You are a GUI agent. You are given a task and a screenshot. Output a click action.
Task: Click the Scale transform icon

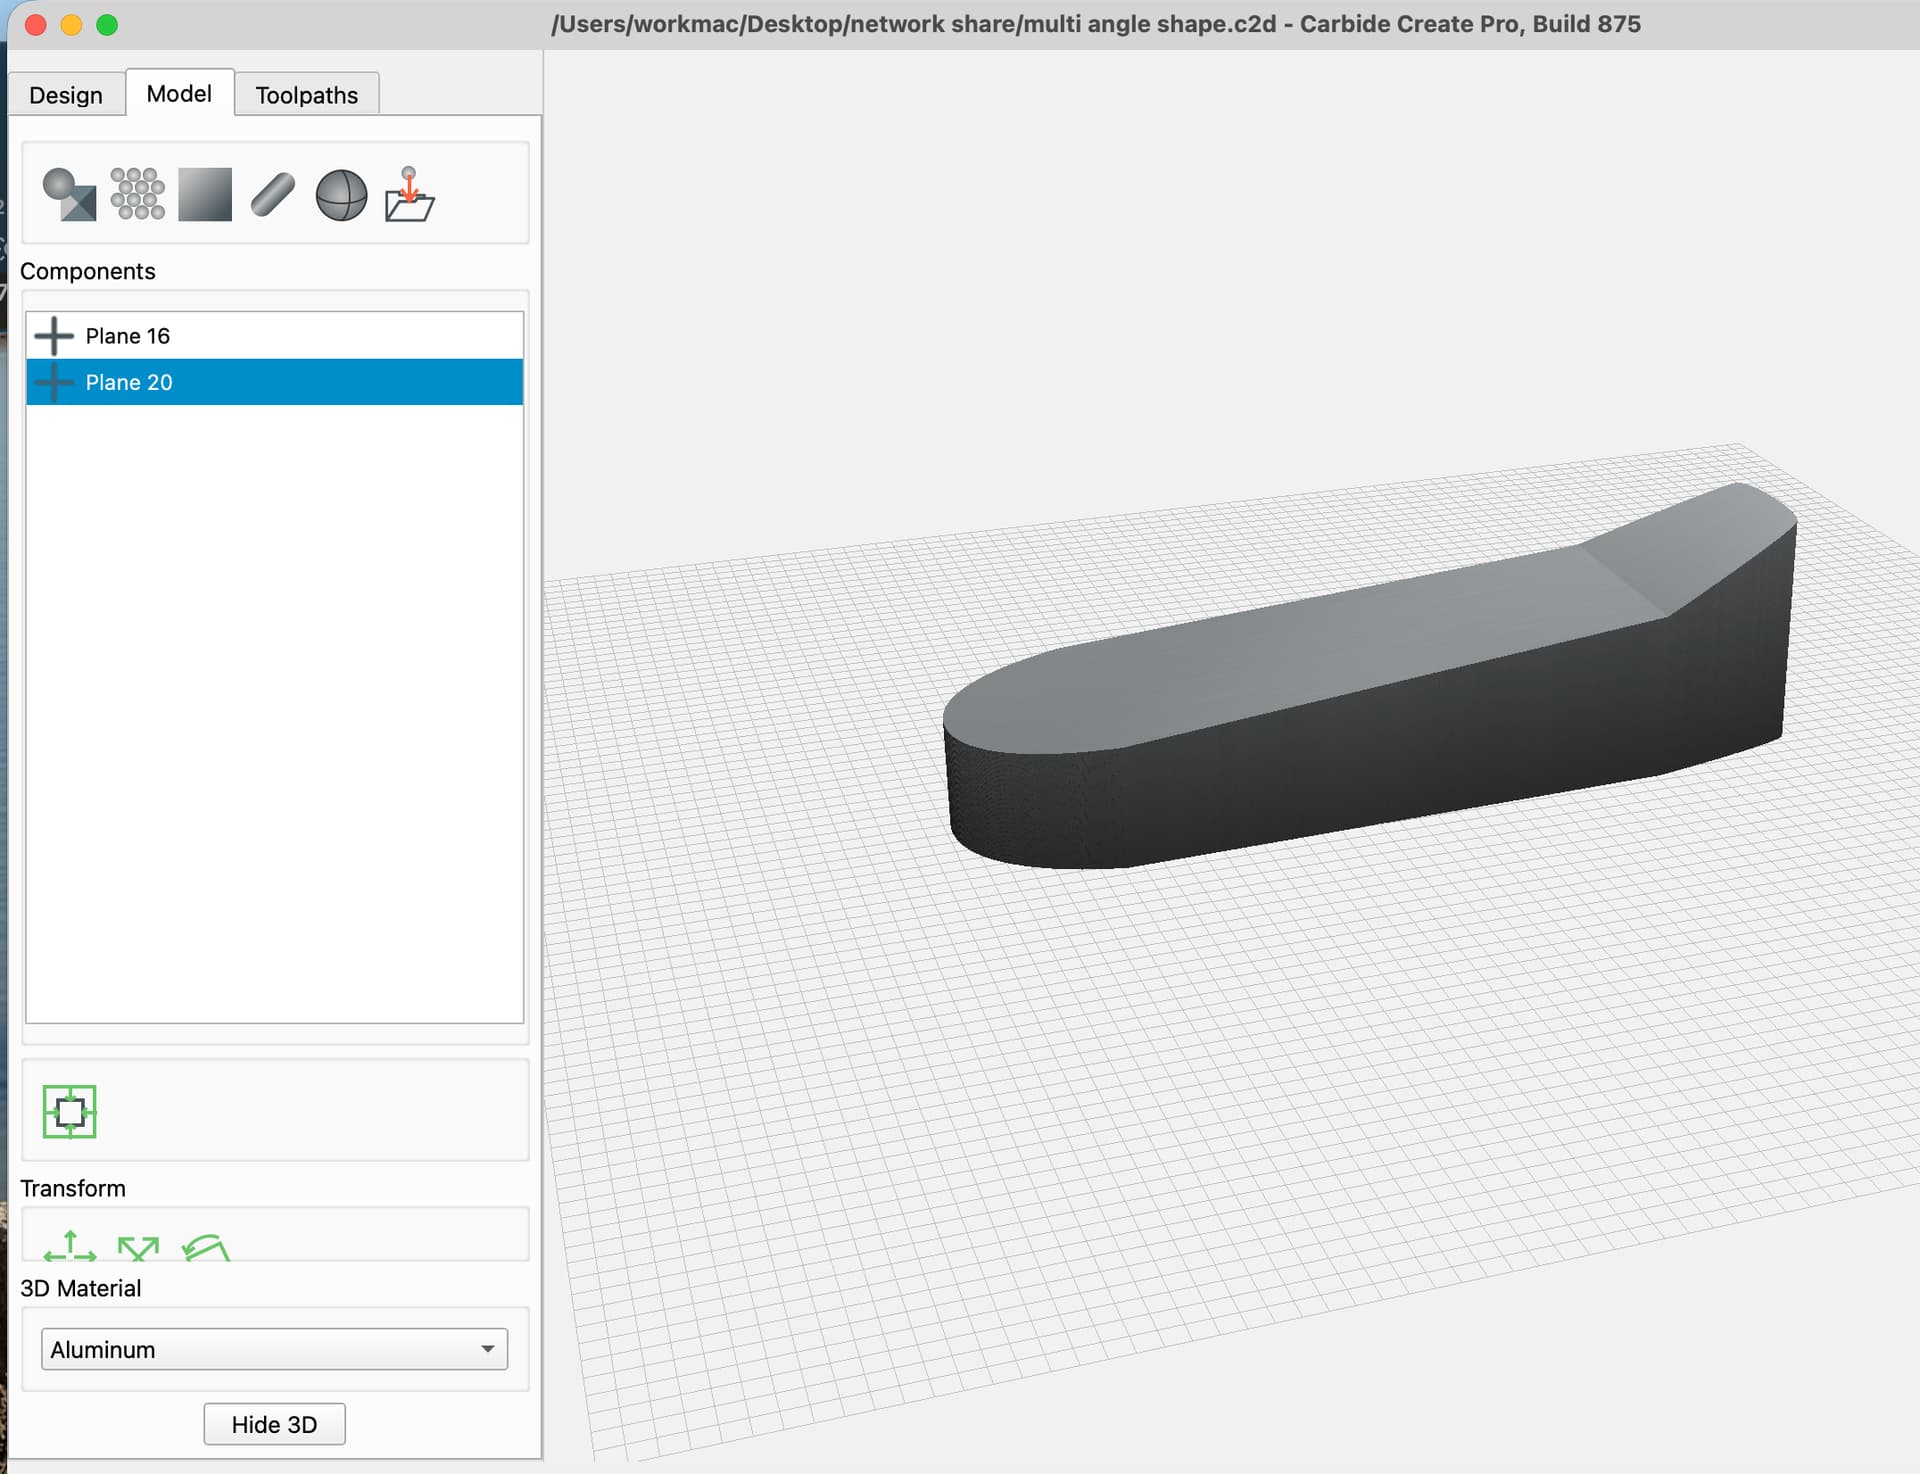click(138, 1248)
